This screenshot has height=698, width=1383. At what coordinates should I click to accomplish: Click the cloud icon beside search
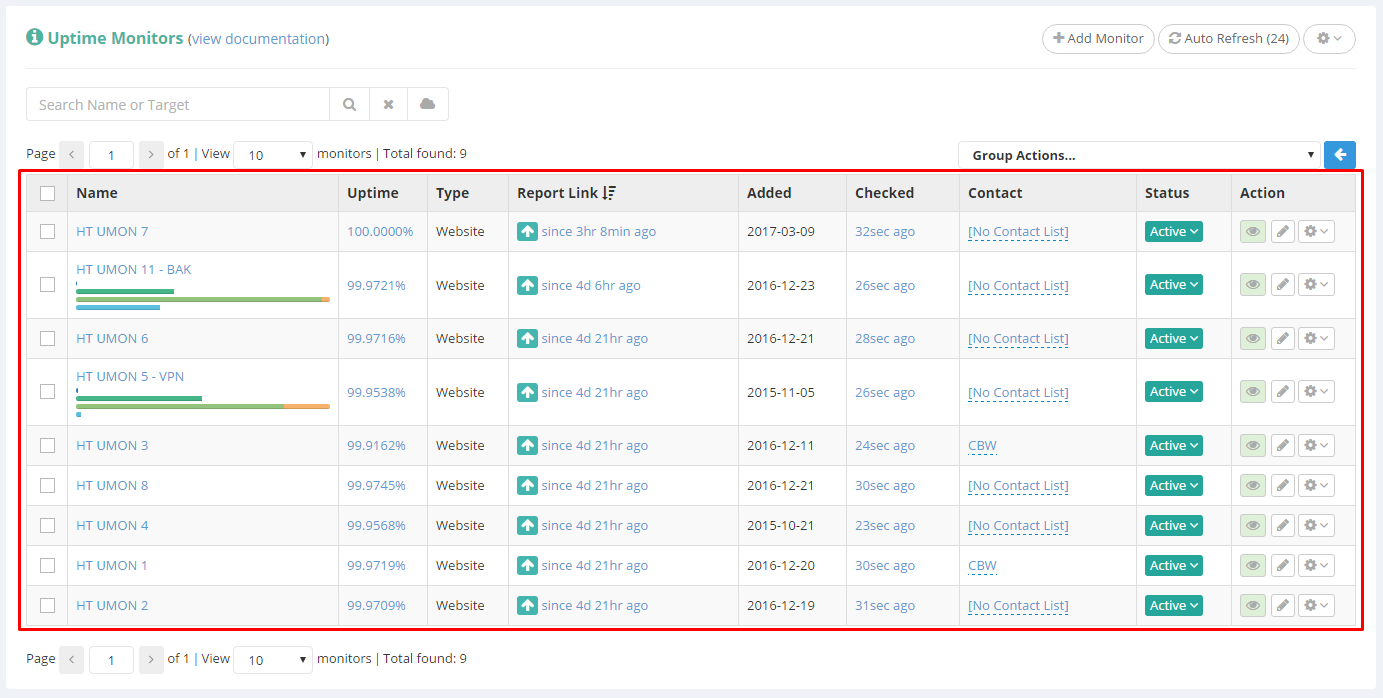pyautogui.click(x=428, y=104)
